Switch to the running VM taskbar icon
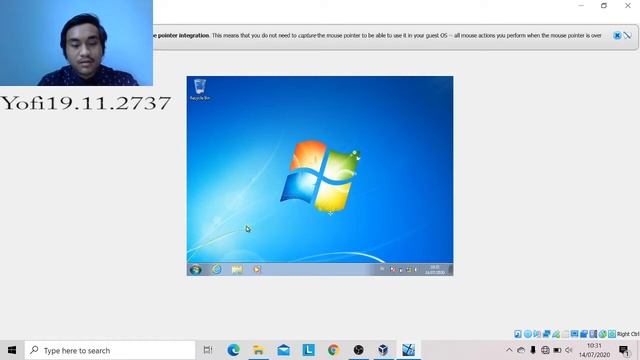Screen dimensions: 640x360 [x=408, y=350]
